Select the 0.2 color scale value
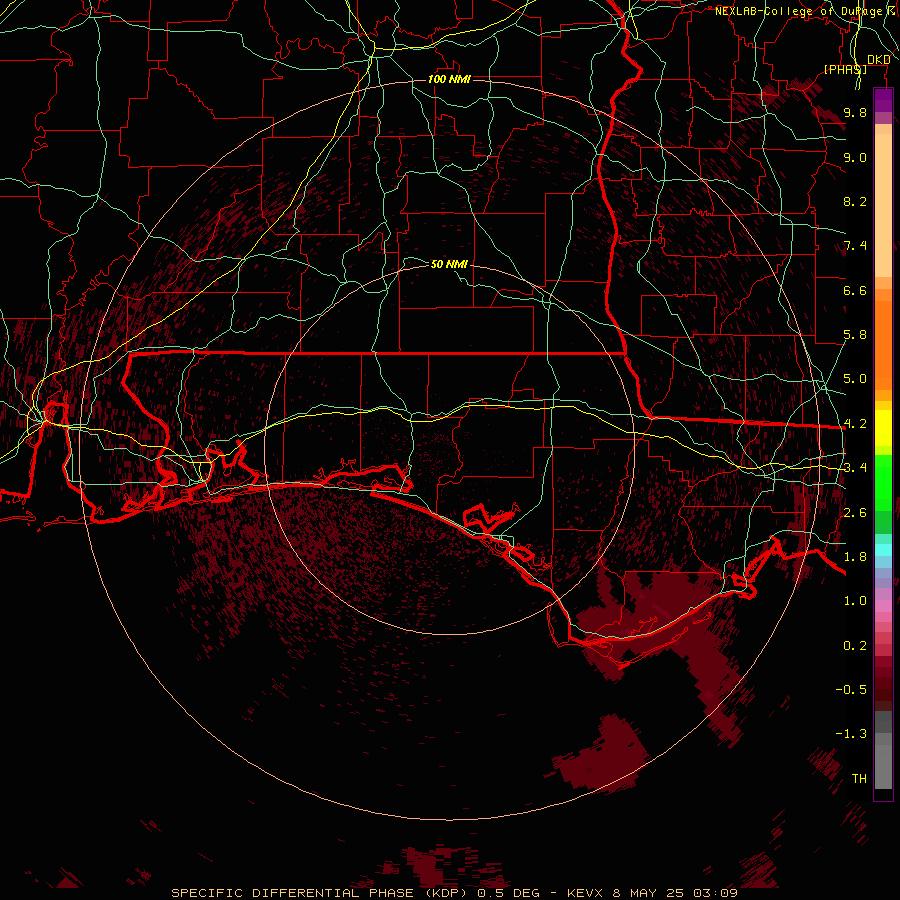 pos(855,646)
